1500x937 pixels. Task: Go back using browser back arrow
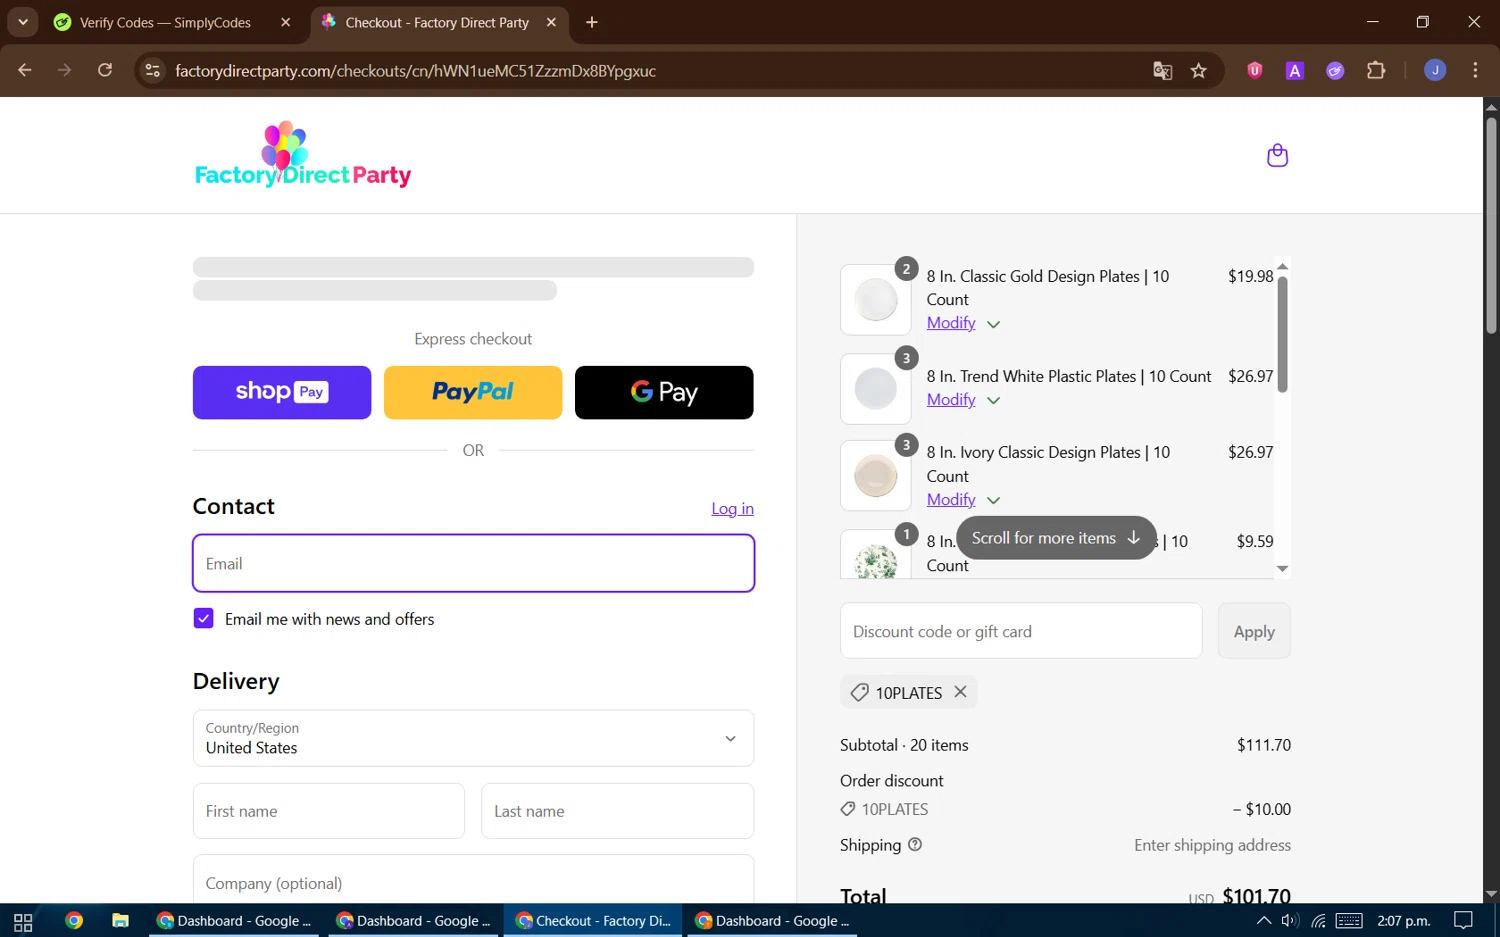[x=25, y=70]
